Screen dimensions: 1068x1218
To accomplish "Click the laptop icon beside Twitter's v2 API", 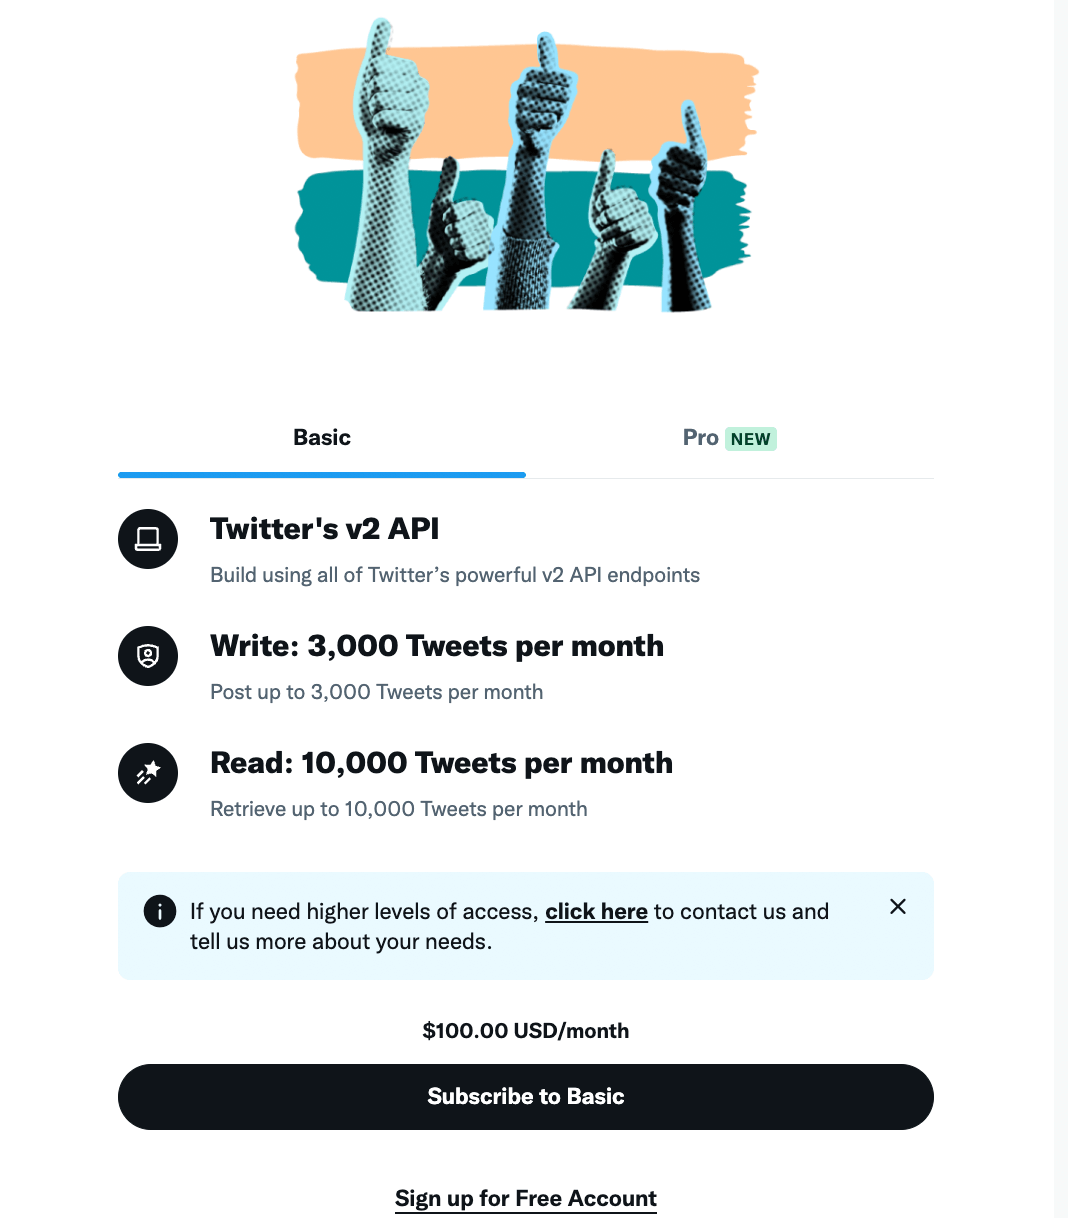I will (x=148, y=539).
